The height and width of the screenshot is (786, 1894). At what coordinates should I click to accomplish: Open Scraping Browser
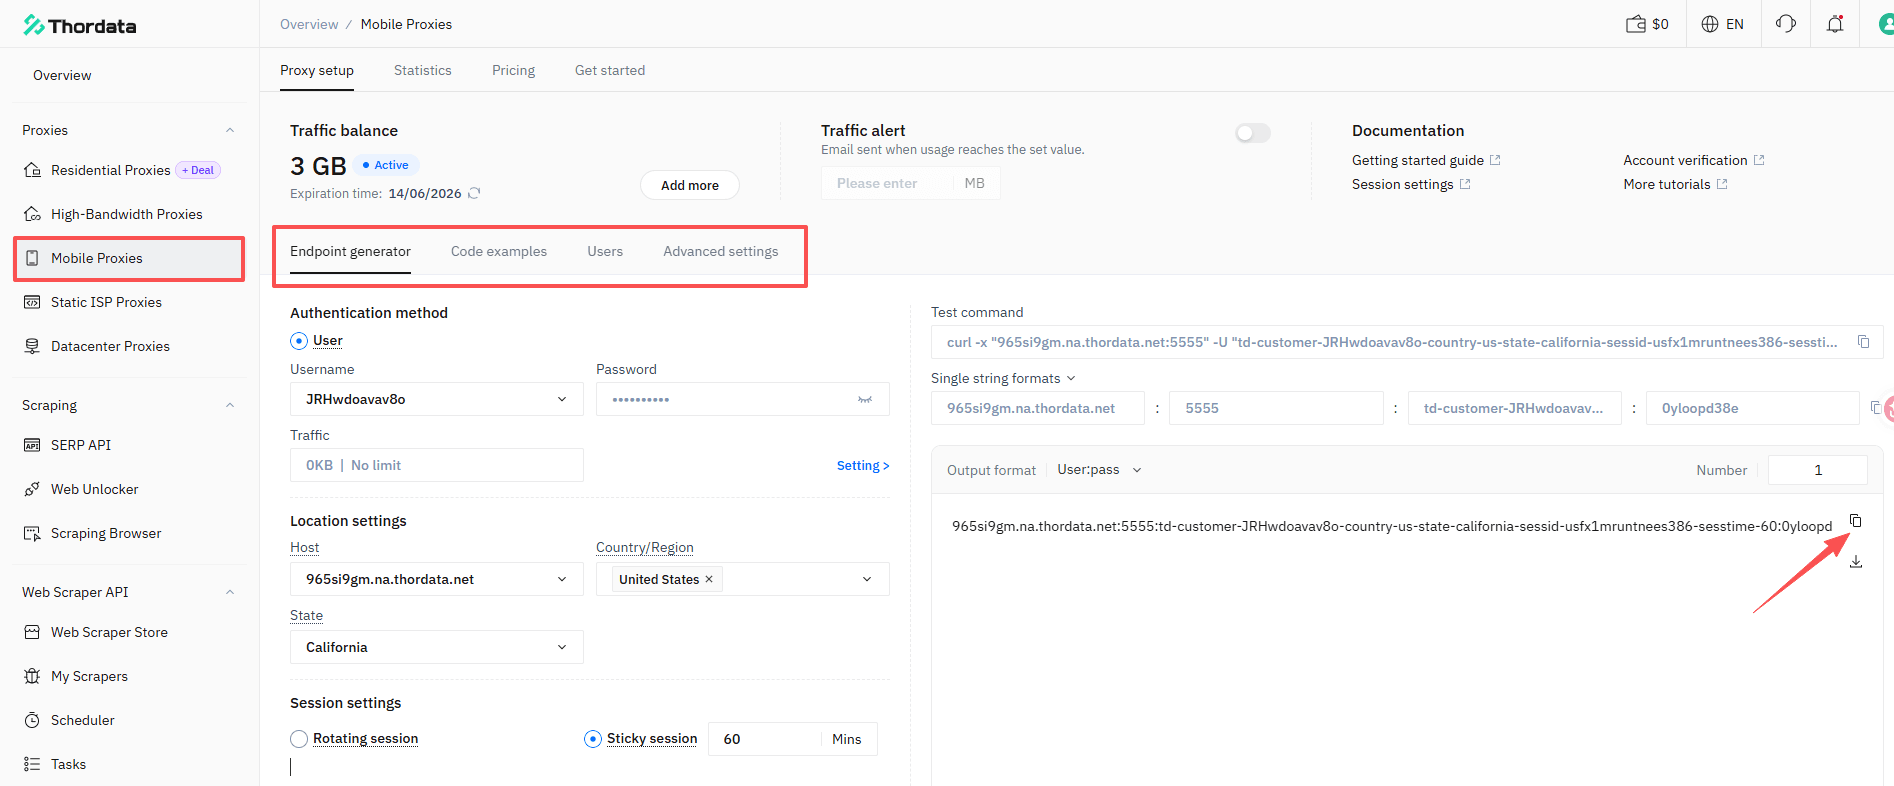point(106,533)
